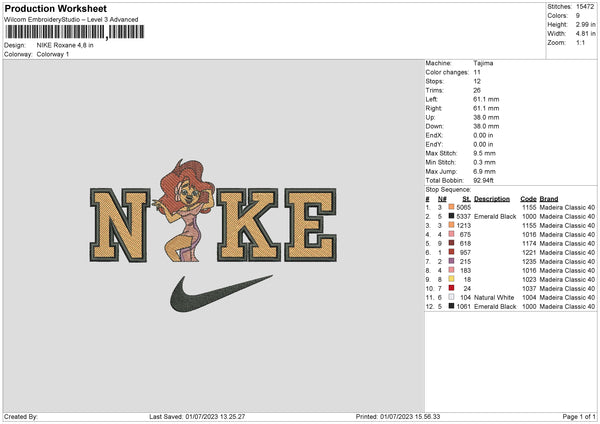This screenshot has width=600, height=424.
Task: Click the Max Jump value "6.9 mm"
Action: click(x=484, y=171)
